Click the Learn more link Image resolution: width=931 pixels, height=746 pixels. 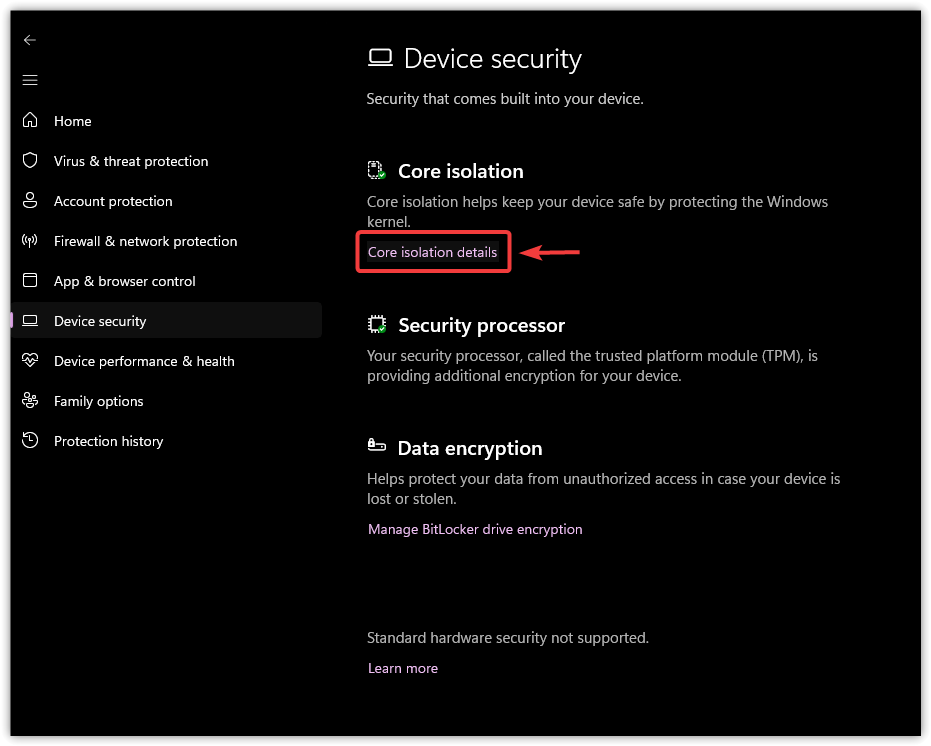click(403, 668)
